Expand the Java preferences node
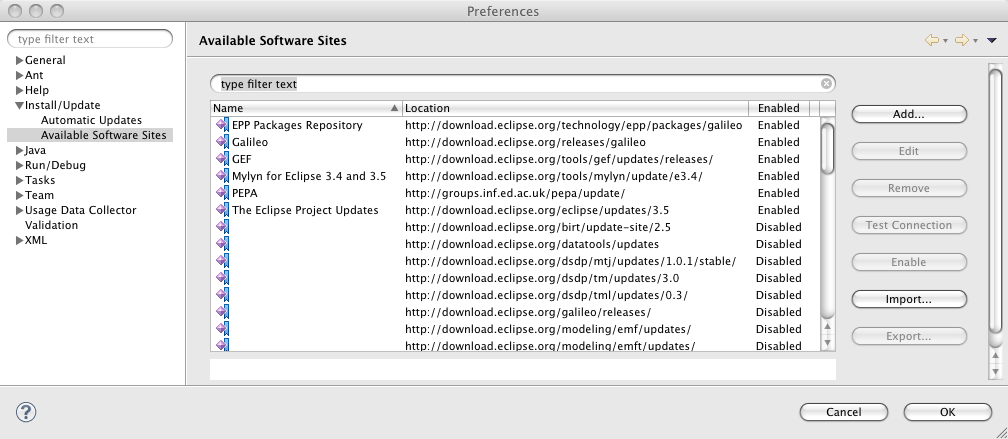1008x439 pixels. [19, 150]
